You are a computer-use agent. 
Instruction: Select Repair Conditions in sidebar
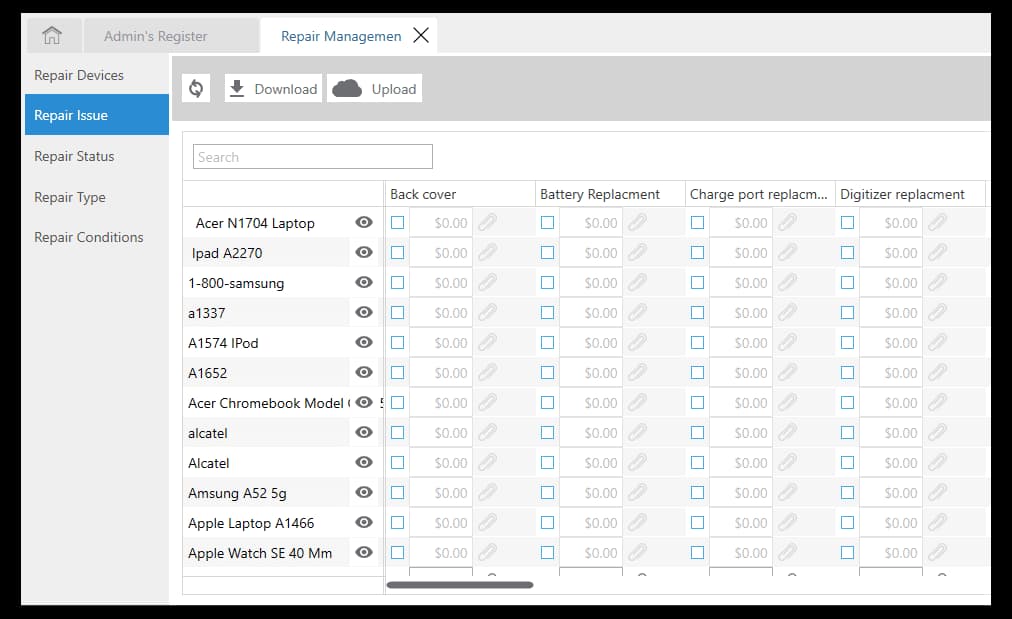pos(89,237)
